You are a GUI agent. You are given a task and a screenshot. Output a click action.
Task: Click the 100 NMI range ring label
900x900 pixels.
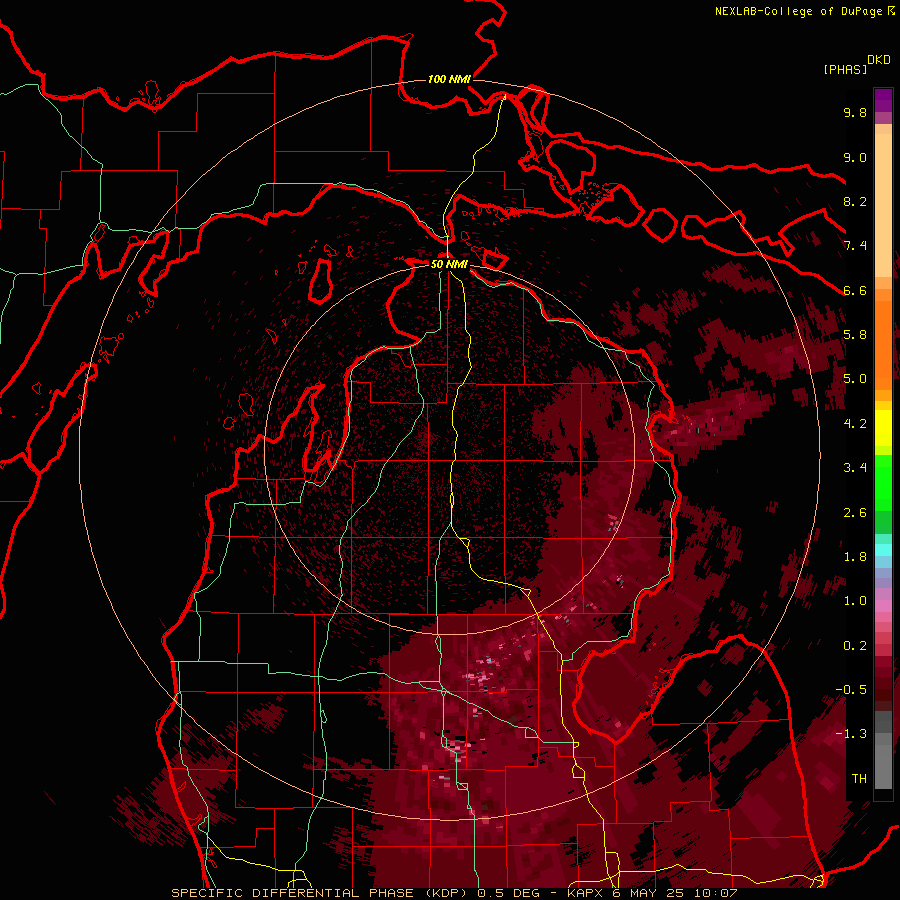tap(449, 79)
